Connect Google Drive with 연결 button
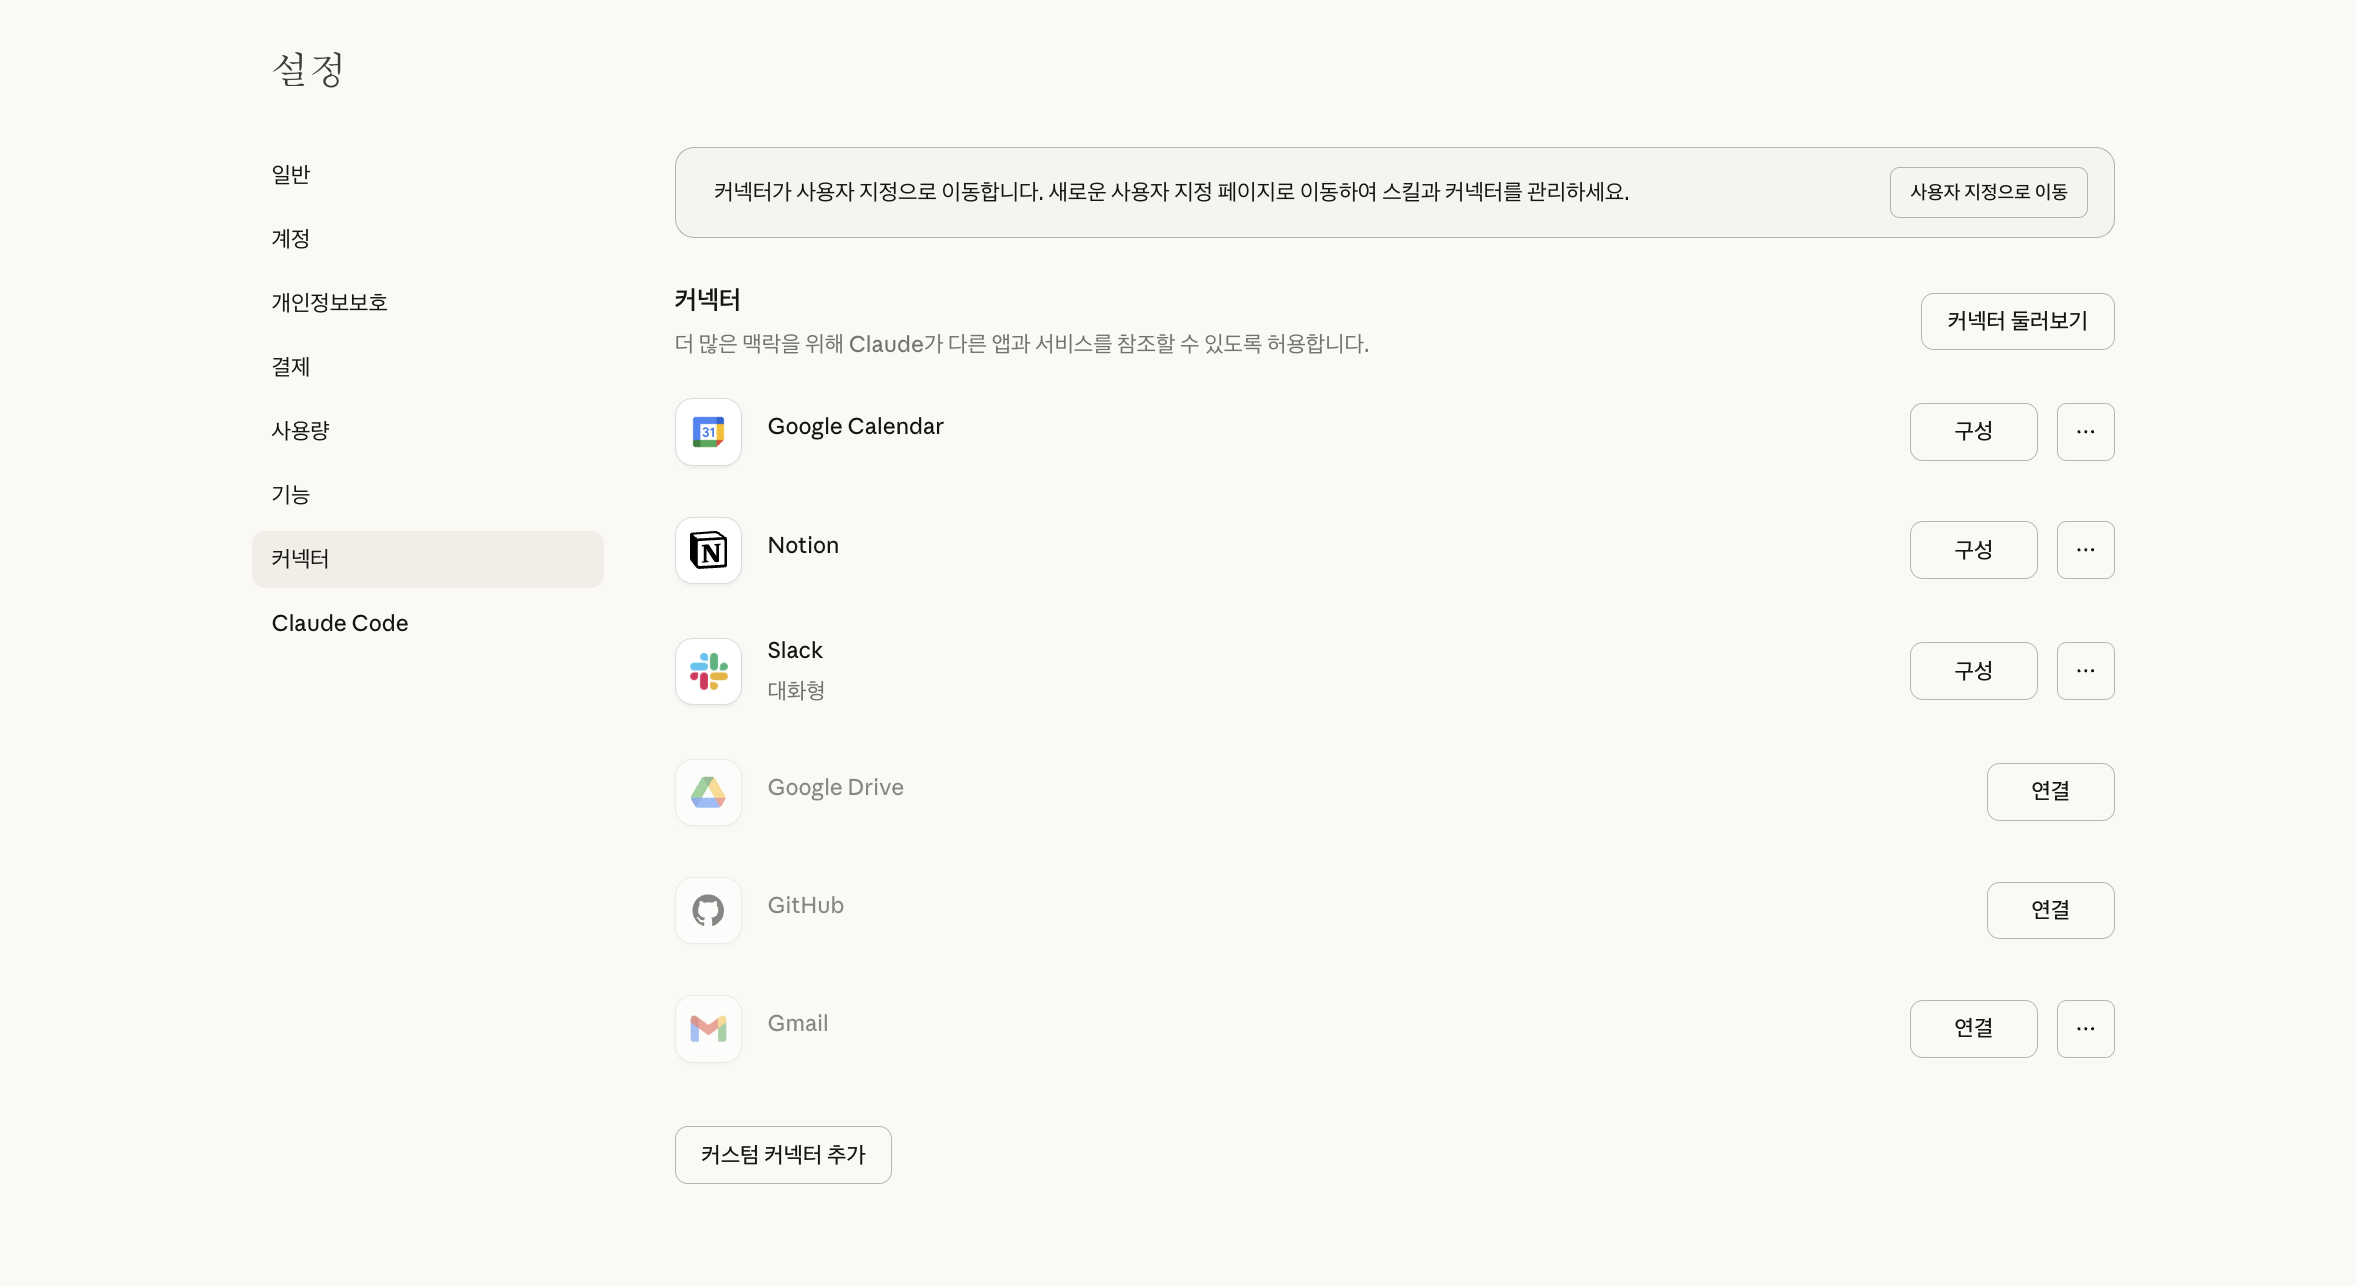 pos(2050,792)
